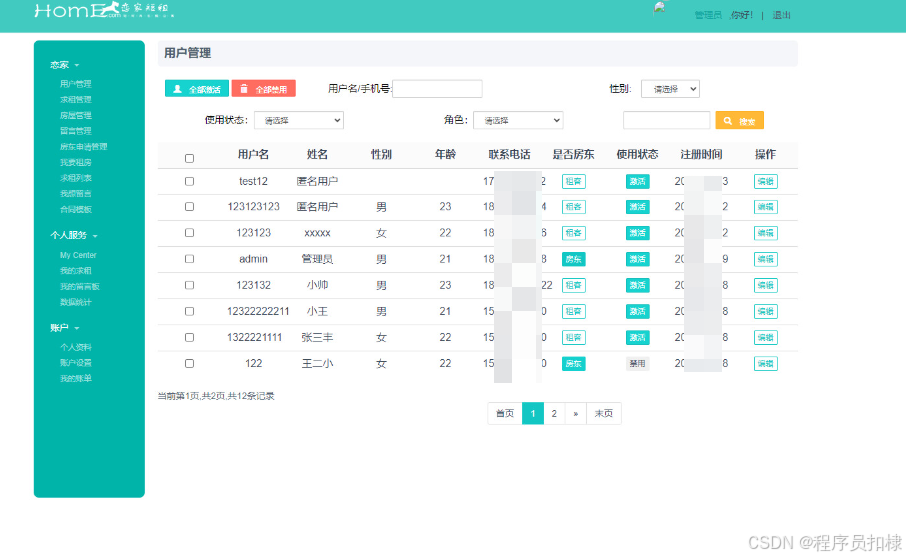Open 房东申请管理 in the sidebar
Screen dimensions: 906x558
point(83,147)
